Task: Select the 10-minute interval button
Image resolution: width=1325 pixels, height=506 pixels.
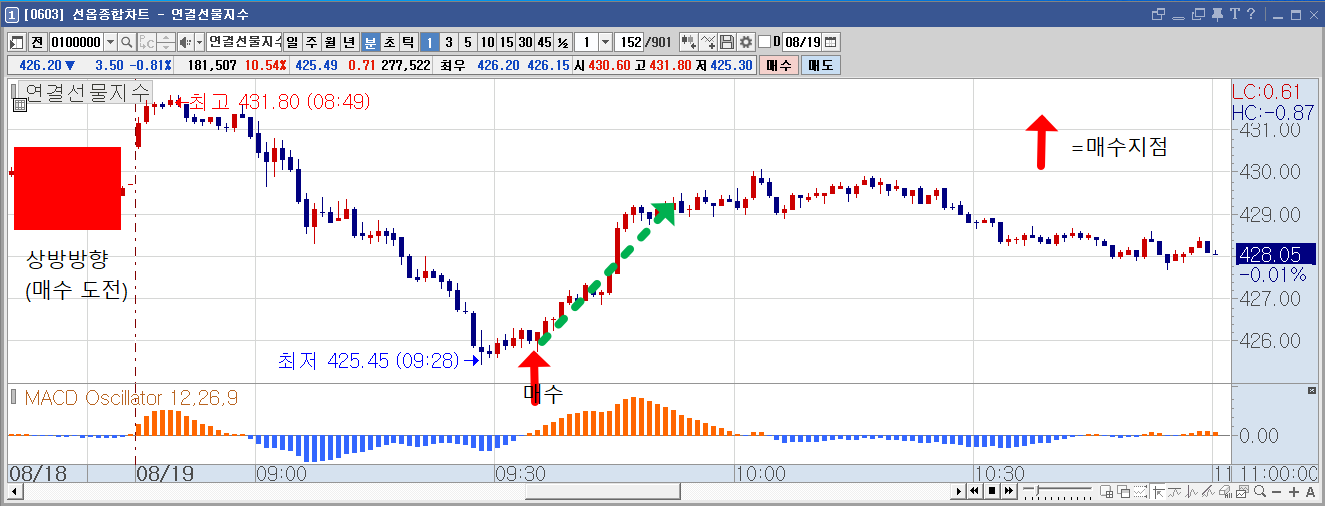Action: [487, 42]
